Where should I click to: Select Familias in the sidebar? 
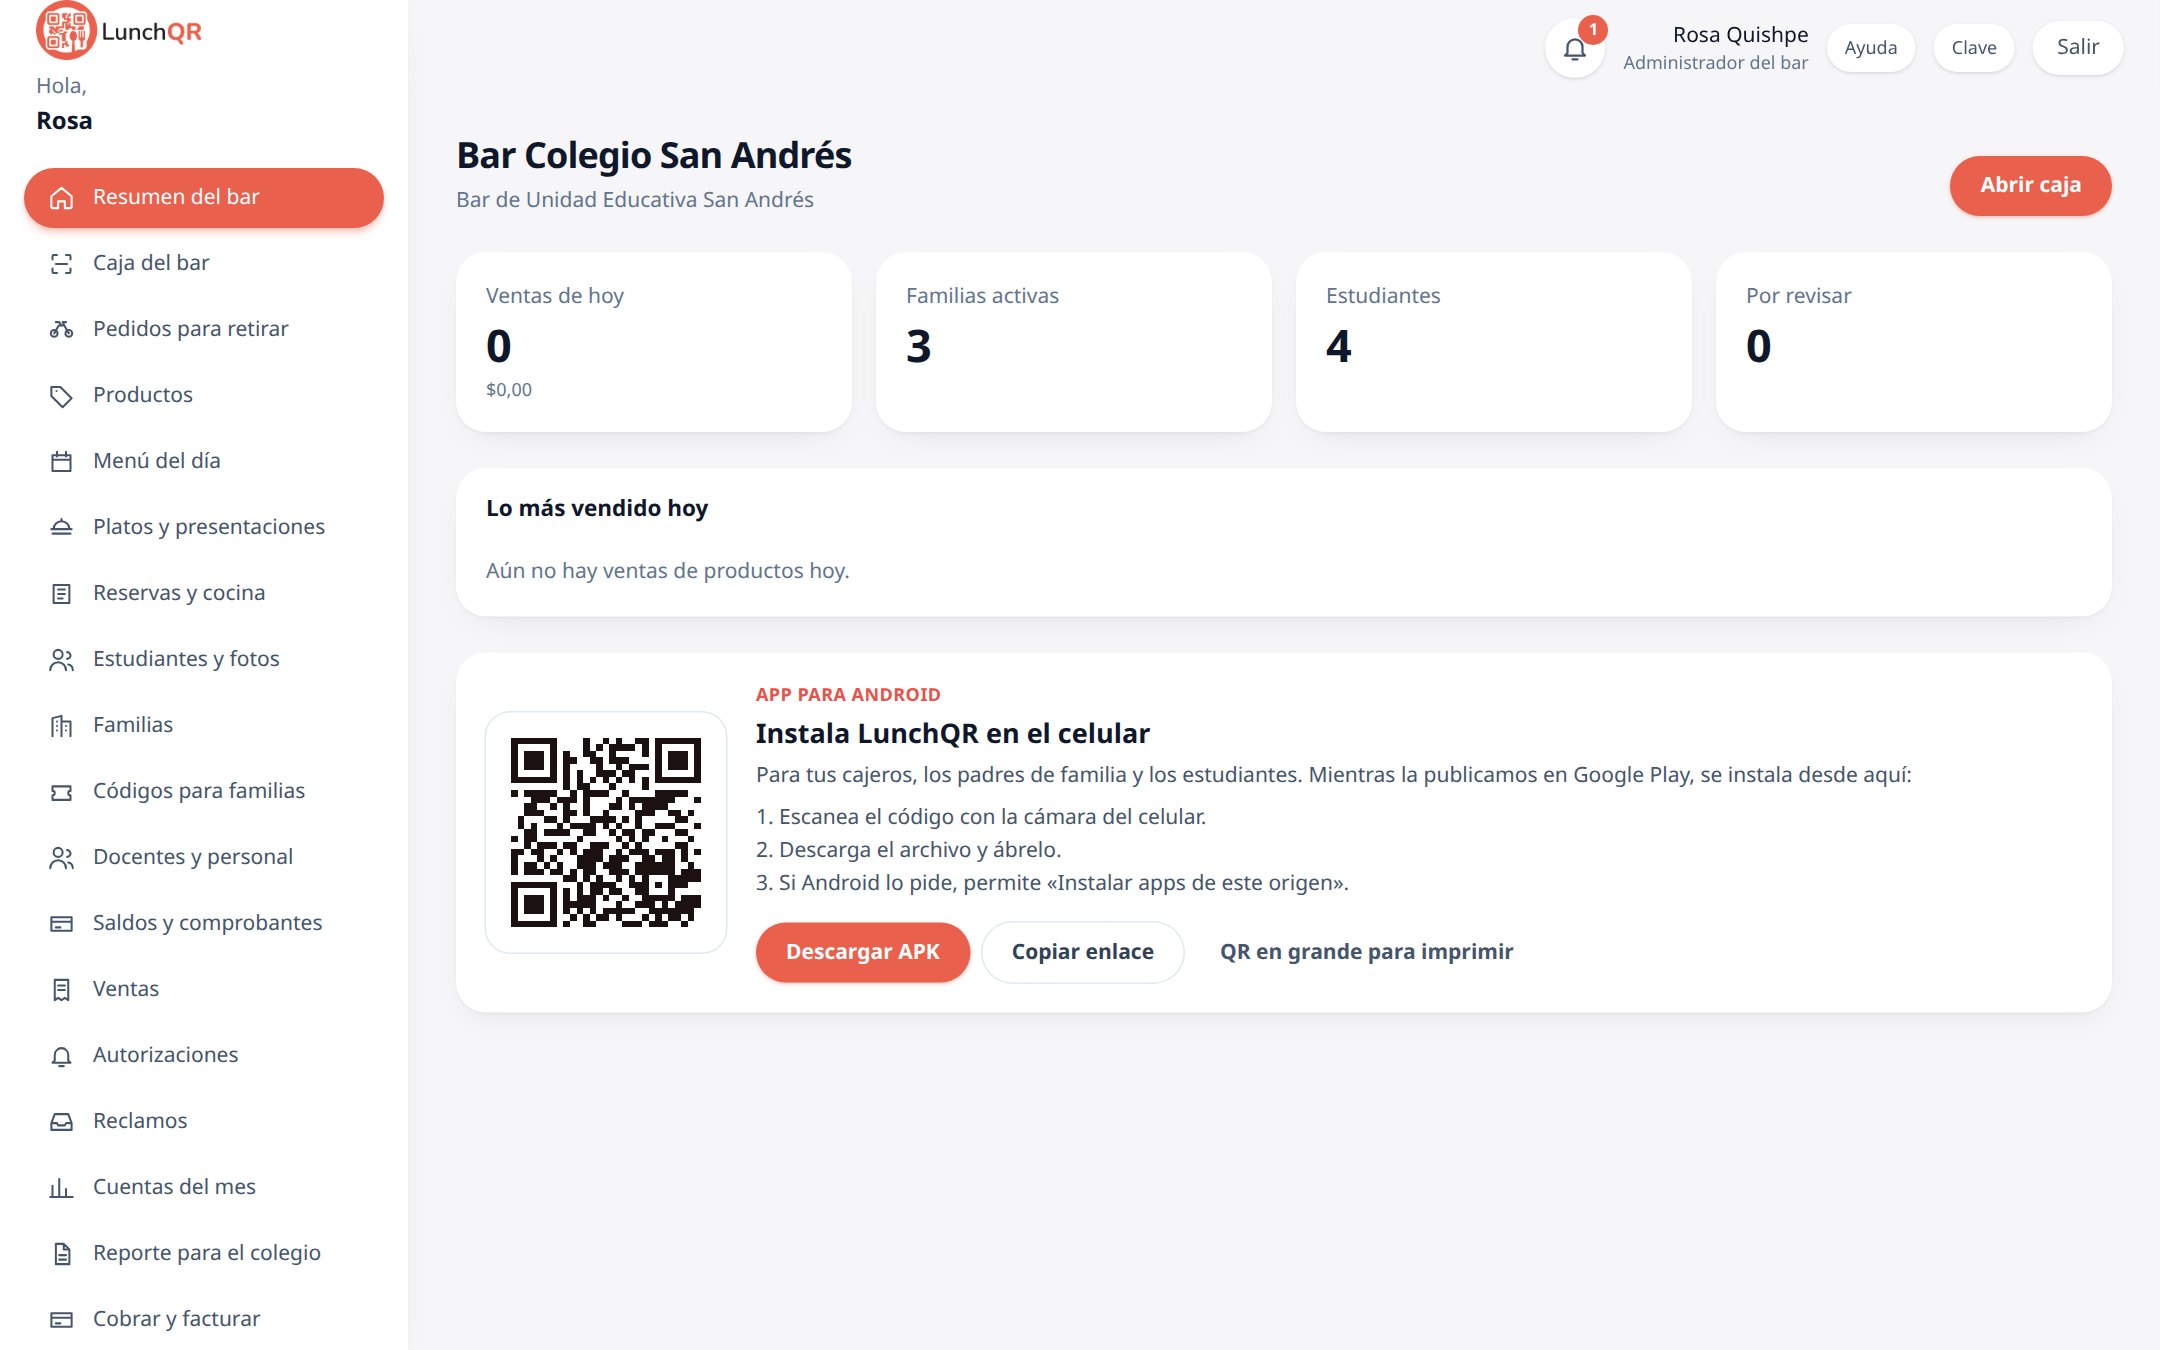(204, 725)
